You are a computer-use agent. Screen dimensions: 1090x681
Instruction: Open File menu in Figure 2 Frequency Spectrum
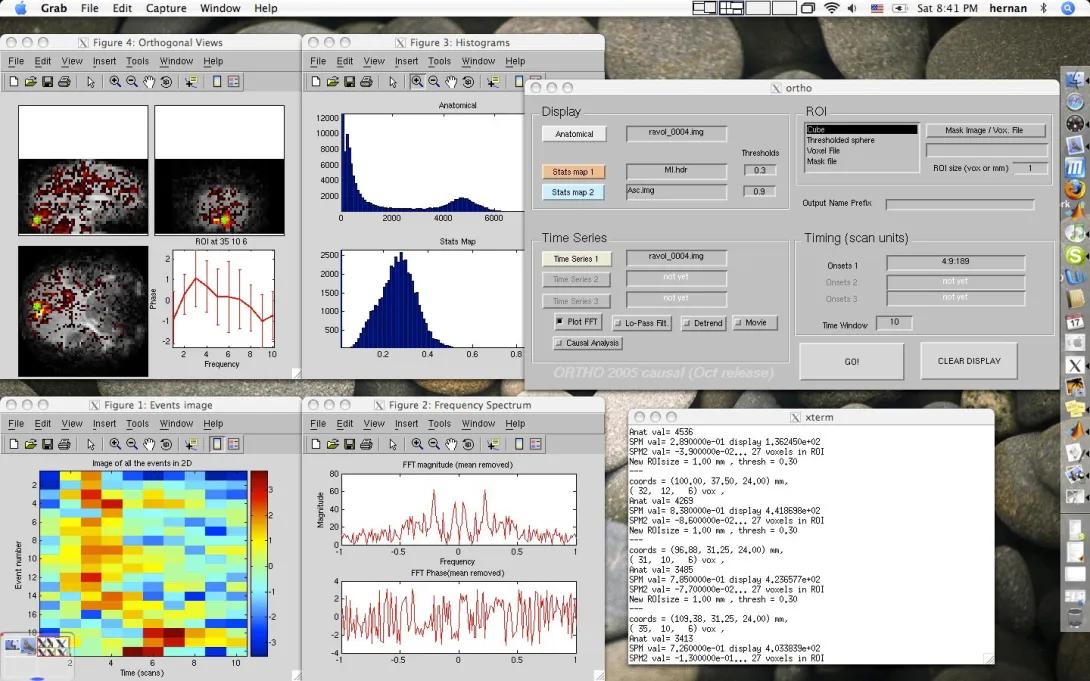pyautogui.click(x=318, y=423)
